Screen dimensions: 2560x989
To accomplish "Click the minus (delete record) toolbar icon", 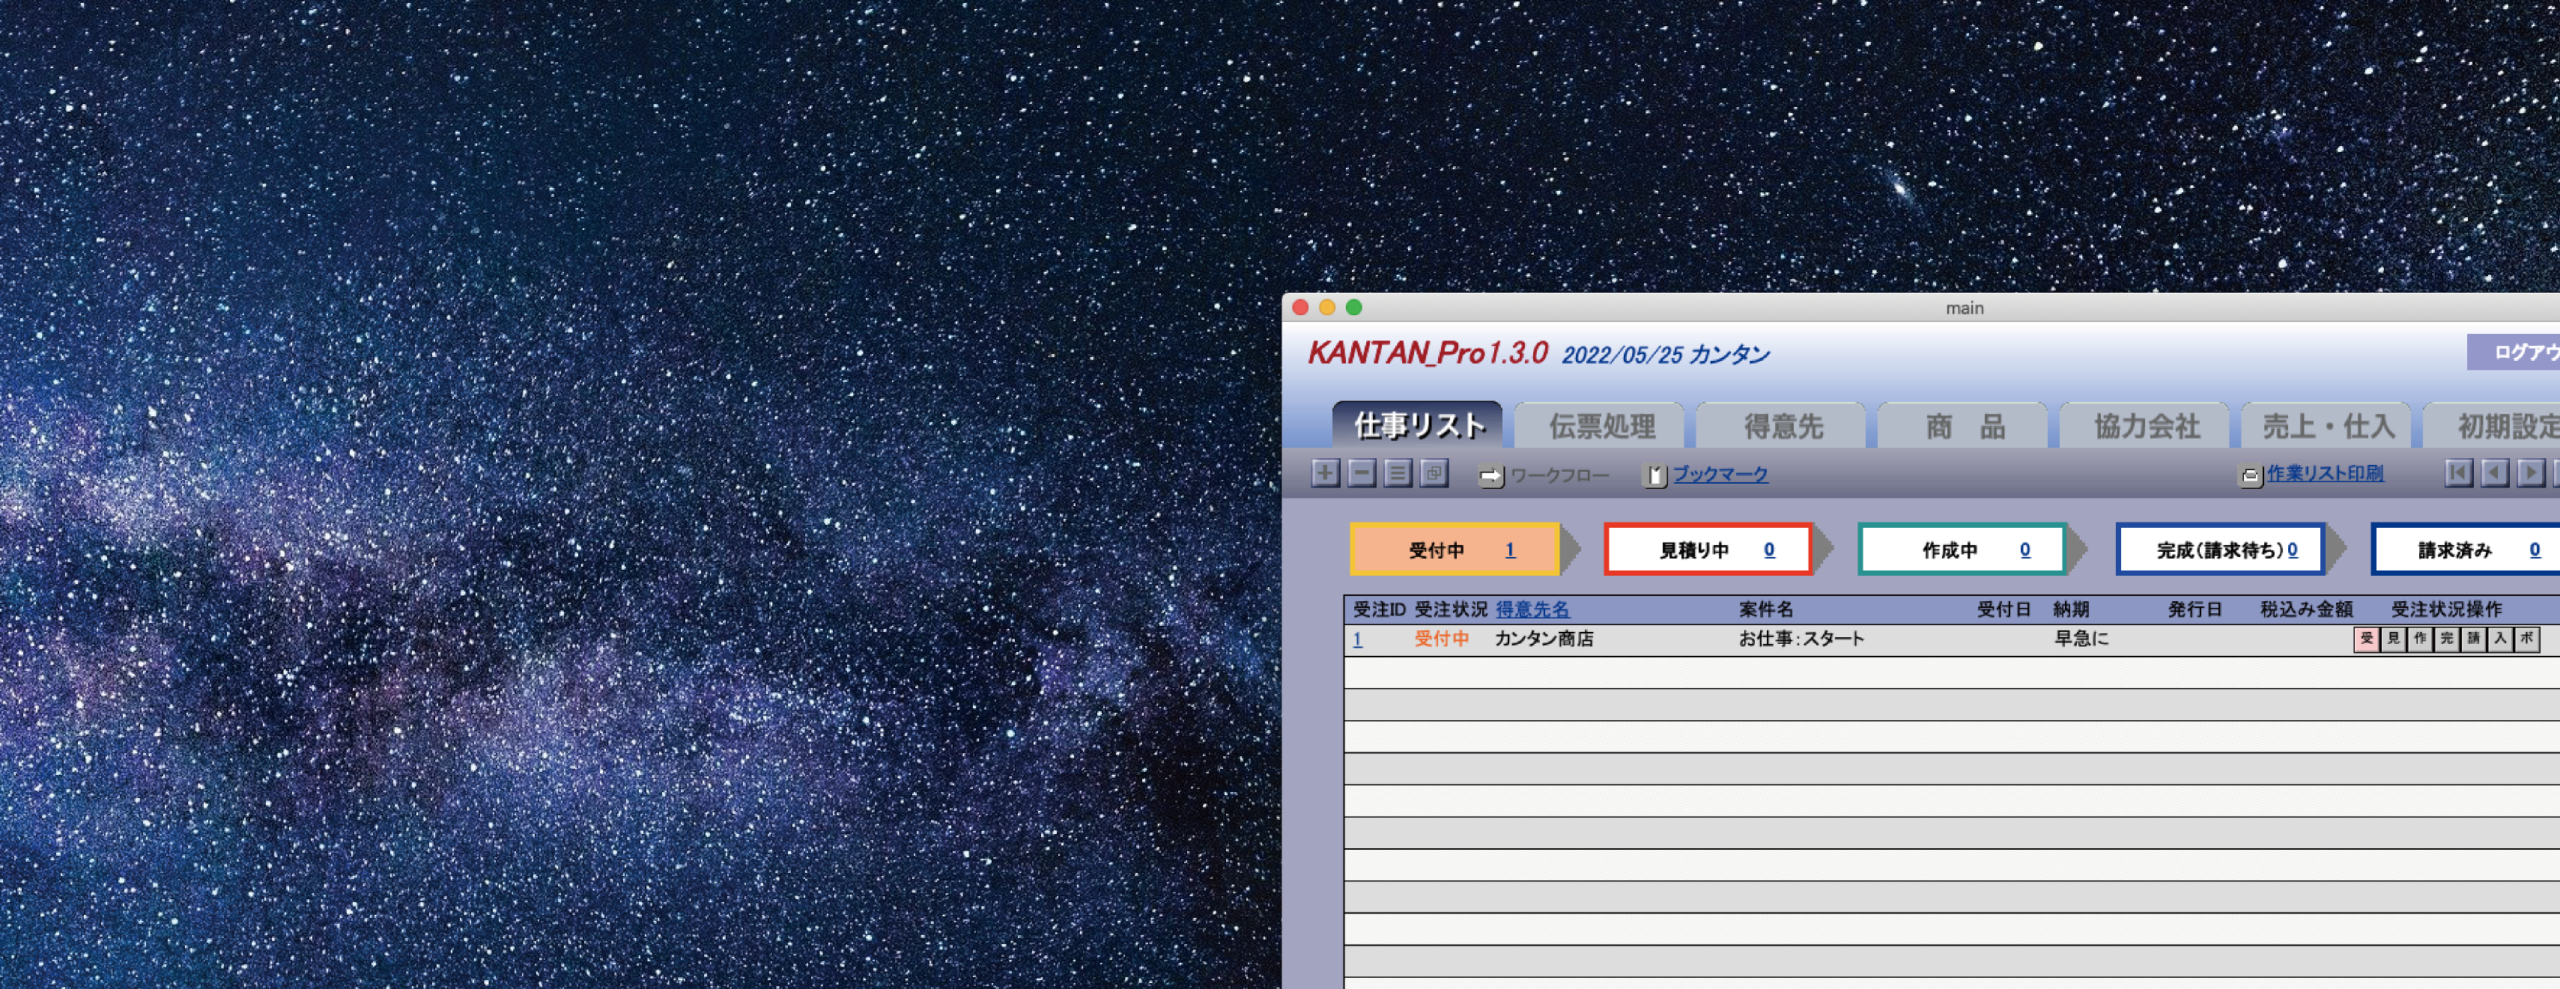I will pos(1361,473).
